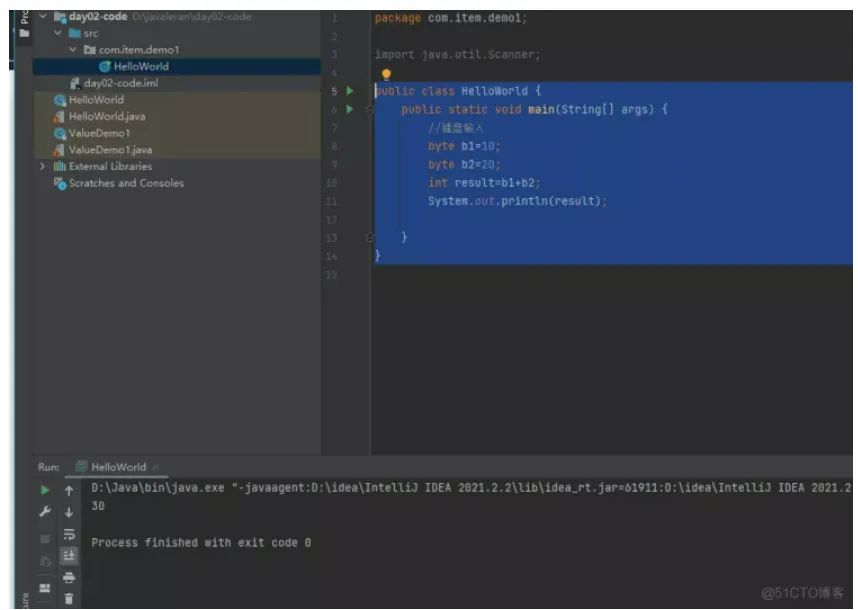Click the Scratches and Consoles icon
This screenshot has height=610, width=858.
click(60, 183)
